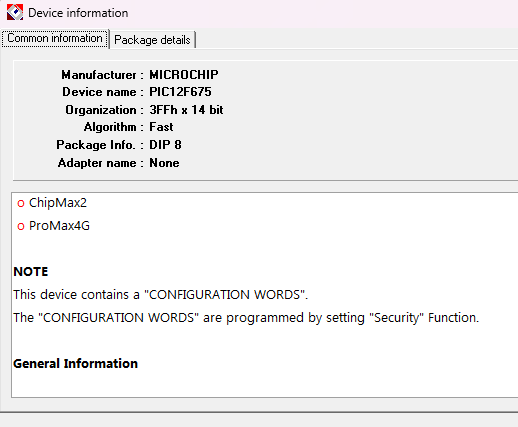Select the ProMax4G programmer entry
This screenshot has width=518, height=427.
click(59, 226)
